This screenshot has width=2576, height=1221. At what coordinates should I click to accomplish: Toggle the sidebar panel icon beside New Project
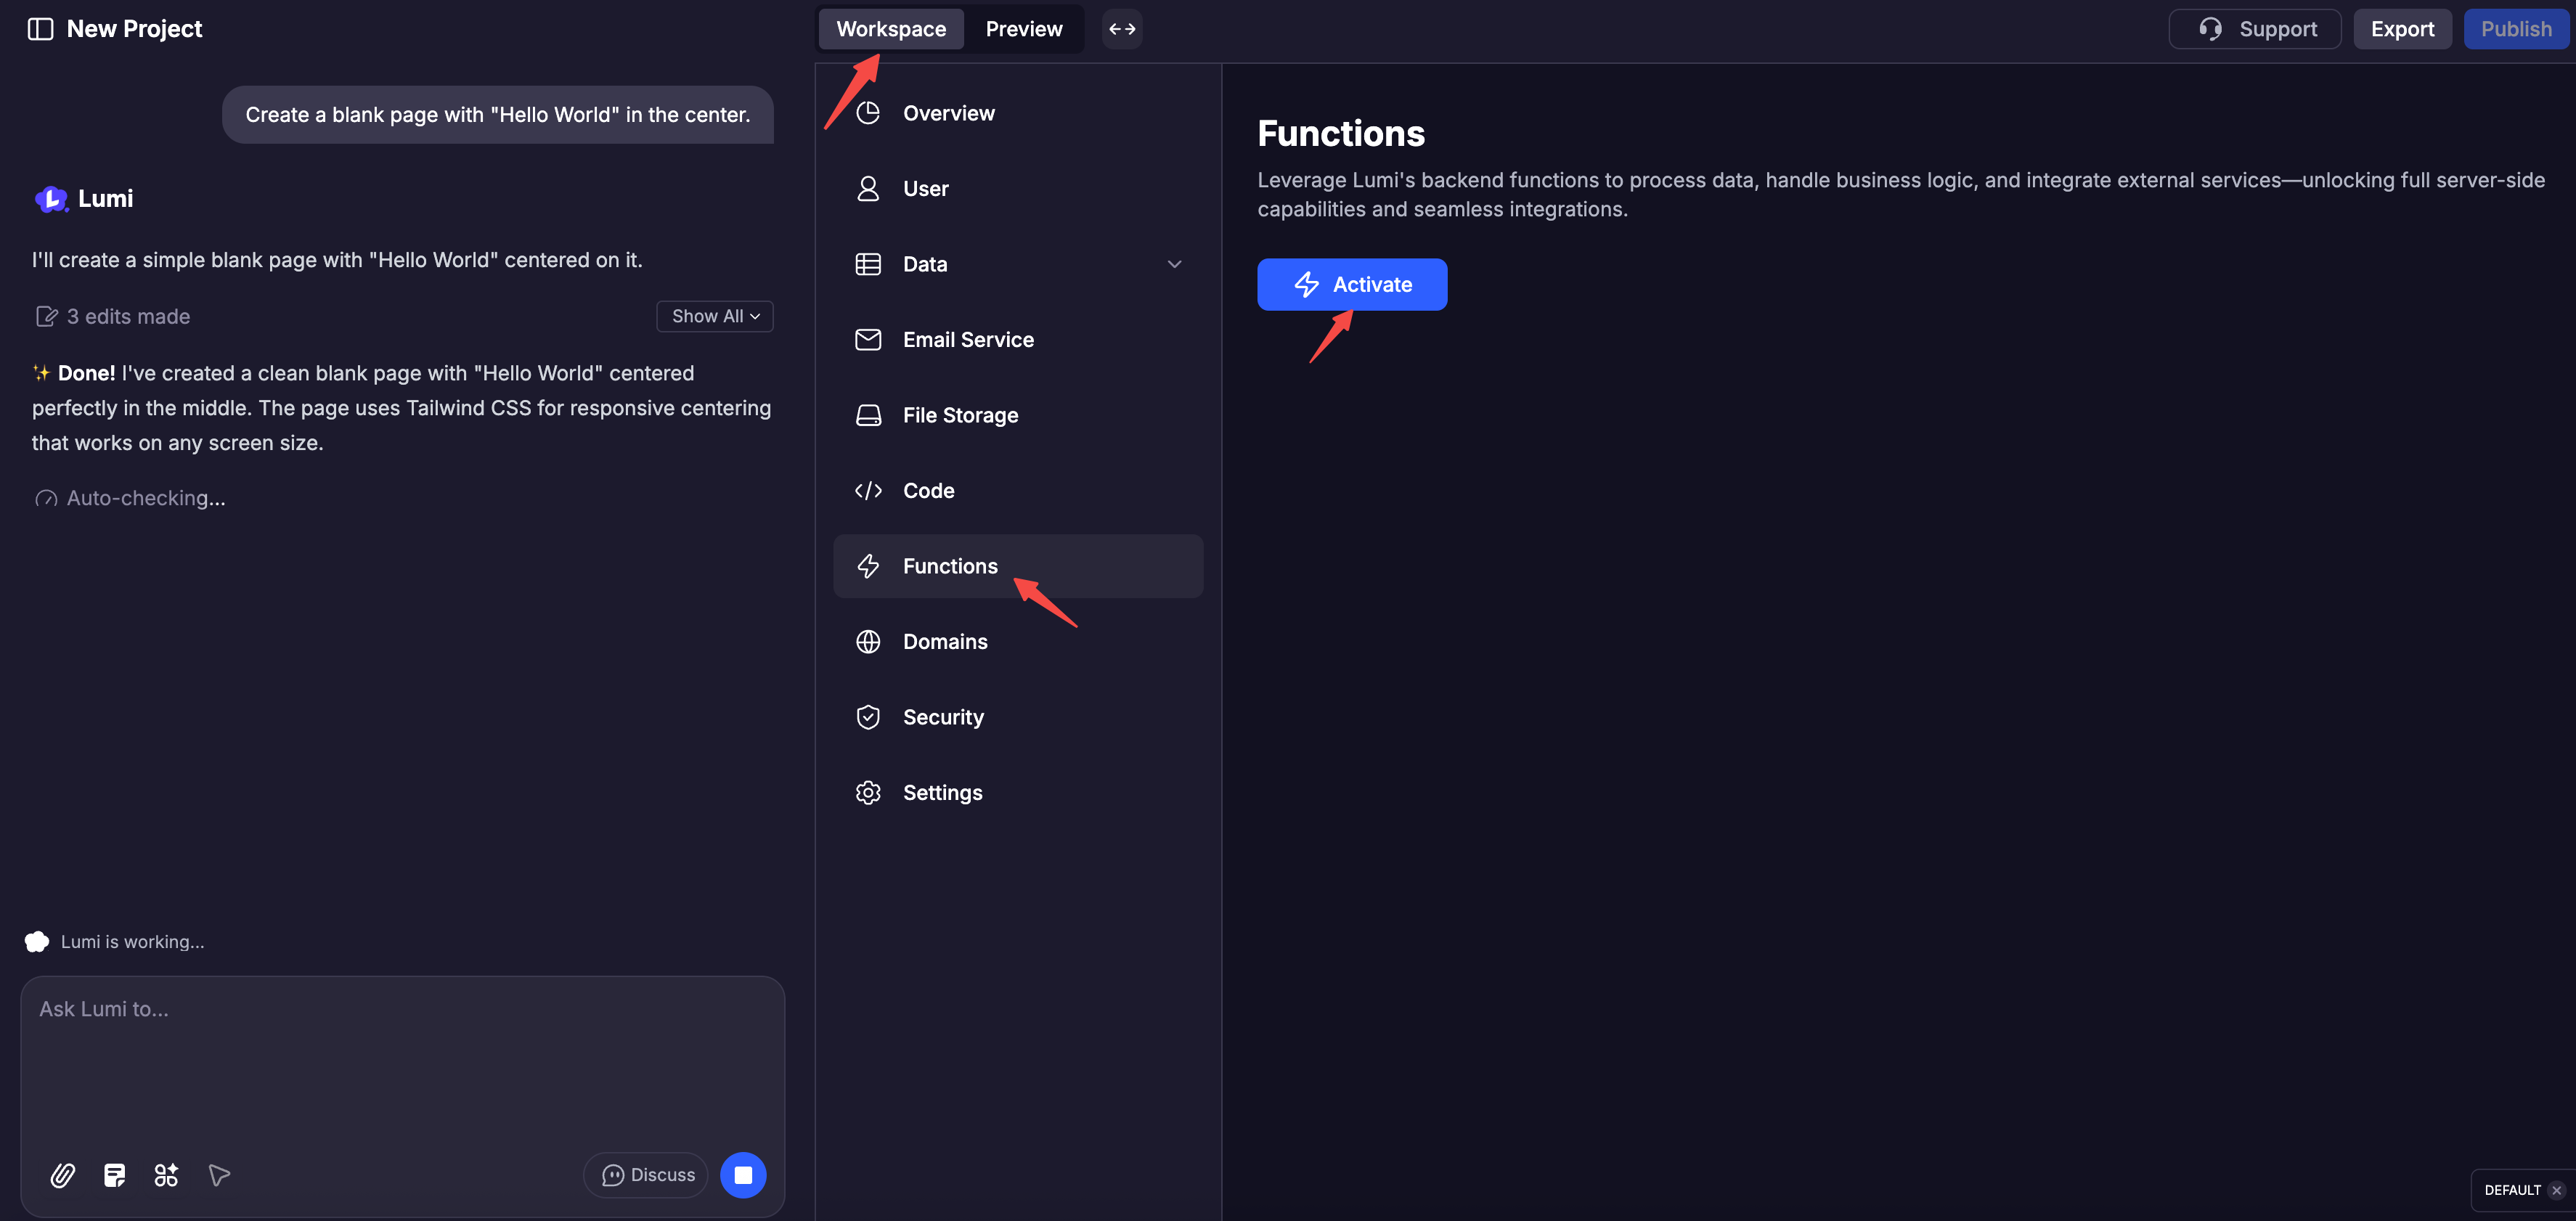point(40,29)
